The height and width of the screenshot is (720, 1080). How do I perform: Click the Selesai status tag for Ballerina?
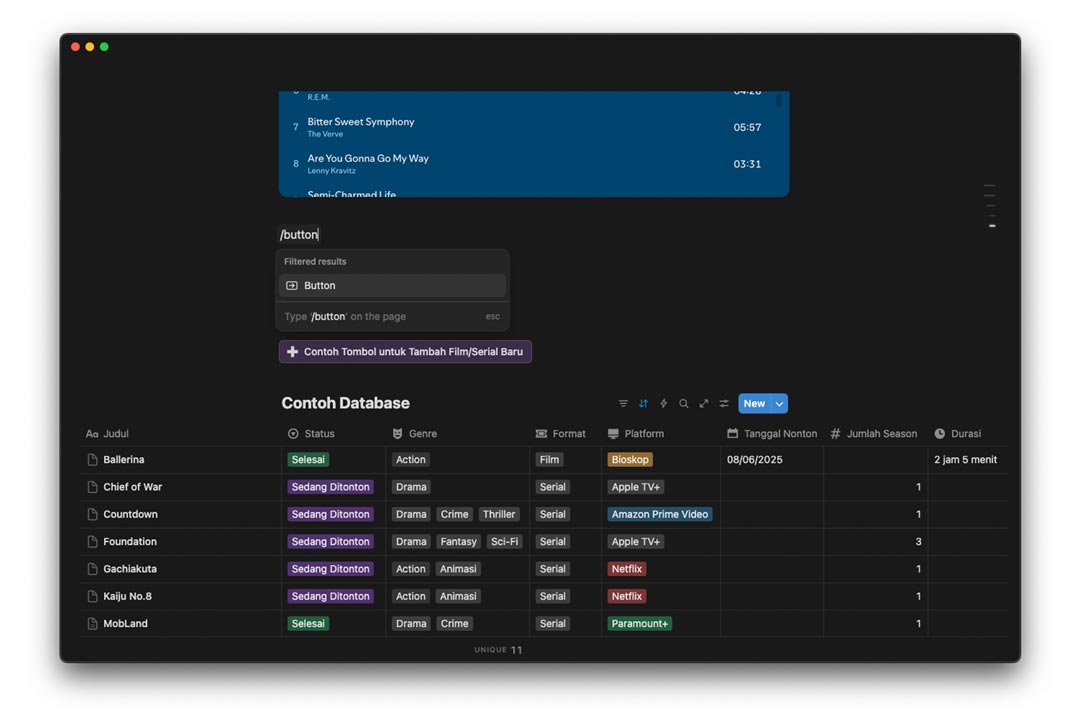point(308,460)
